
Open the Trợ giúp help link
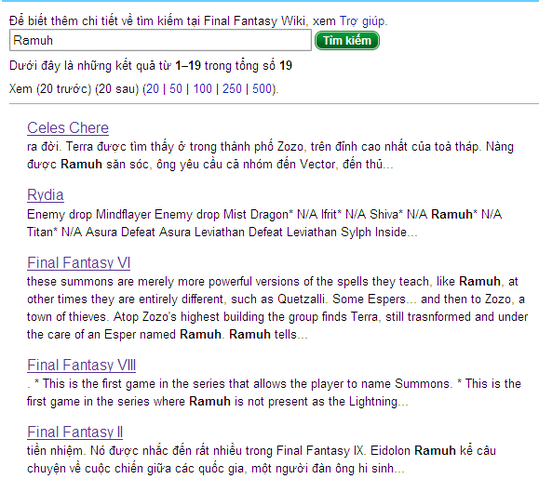[x=362, y=21]
